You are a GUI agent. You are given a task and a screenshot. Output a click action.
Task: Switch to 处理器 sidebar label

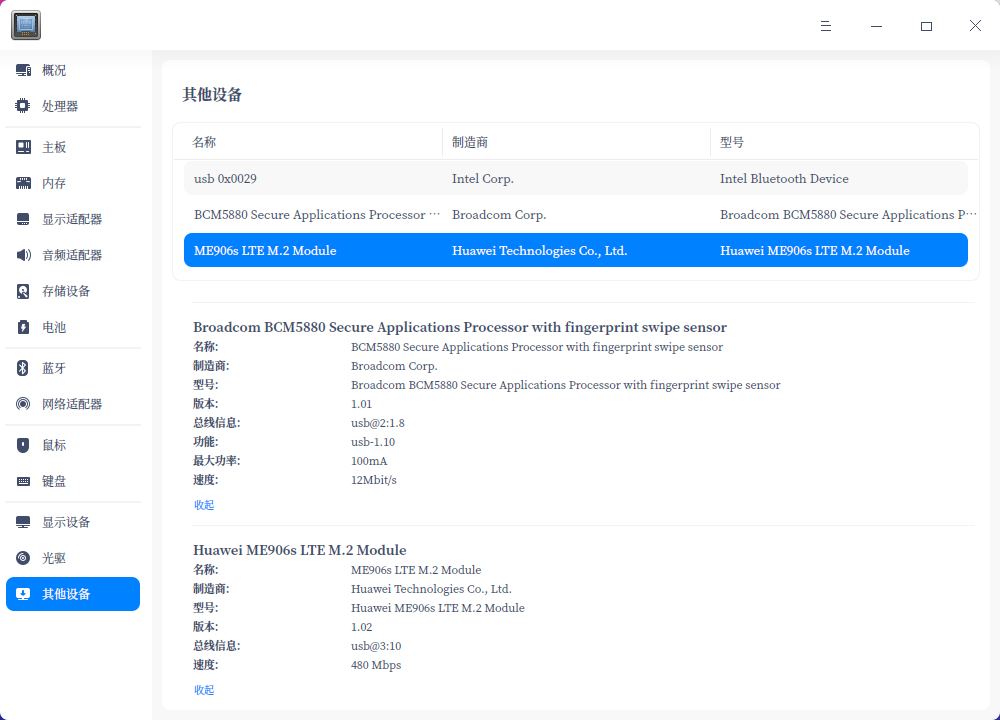60,106
